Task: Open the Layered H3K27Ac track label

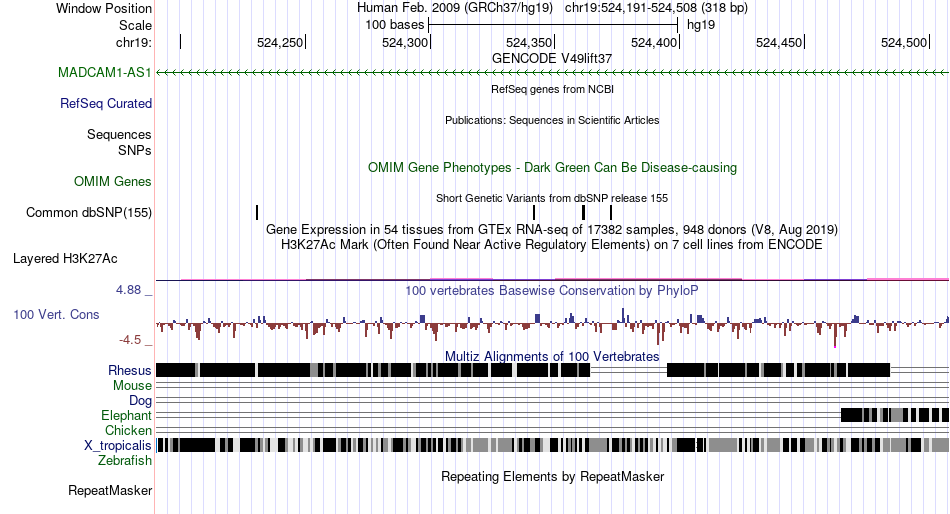Action: (65, 259)
